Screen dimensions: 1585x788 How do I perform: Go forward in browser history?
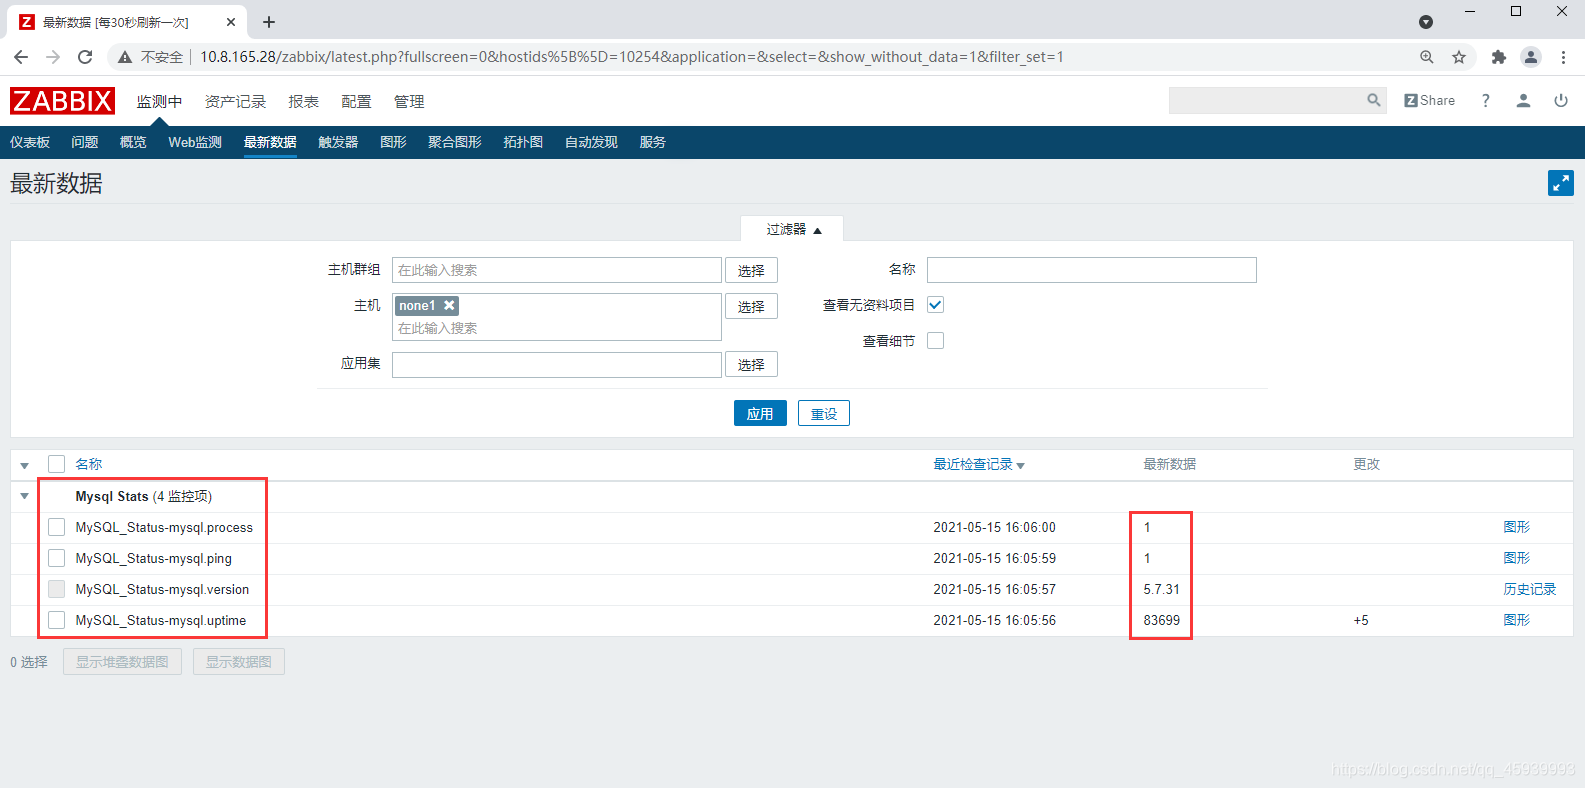tap(53, 57)
